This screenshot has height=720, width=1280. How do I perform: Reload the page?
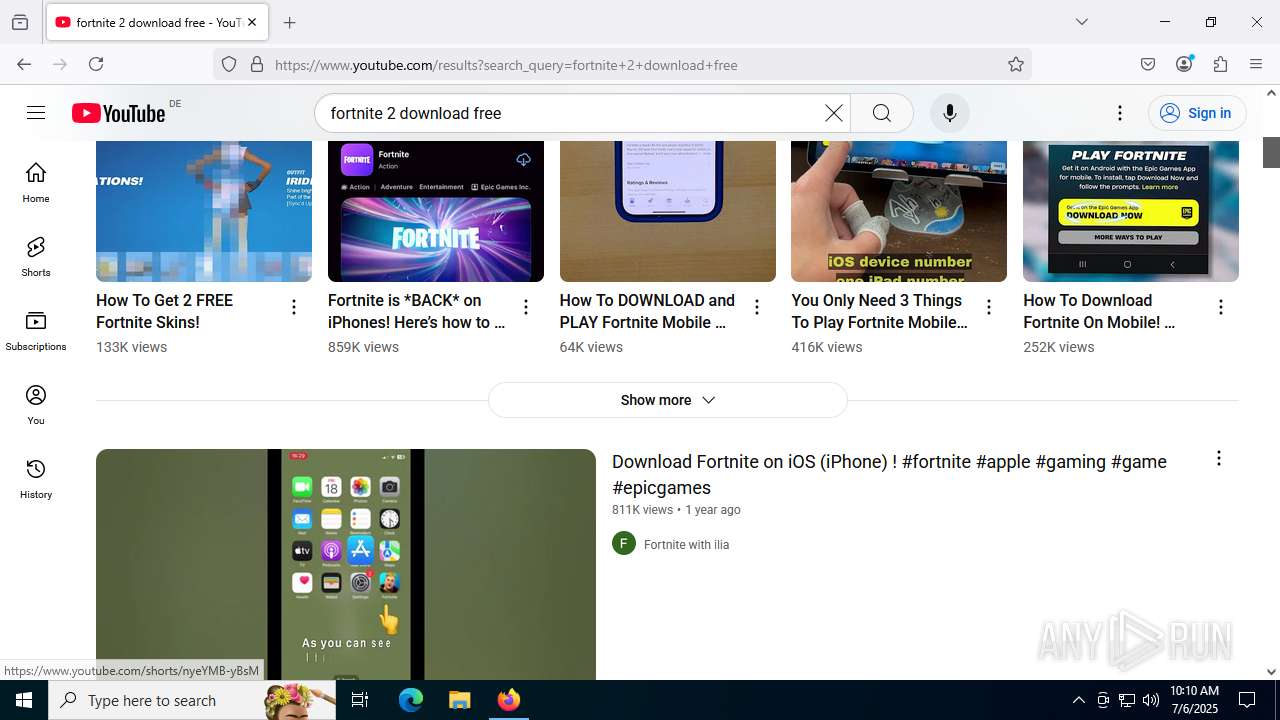[96, 64]
